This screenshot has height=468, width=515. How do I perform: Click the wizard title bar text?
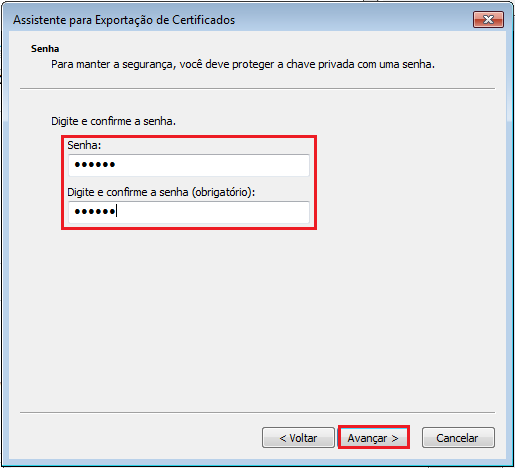coord(124,20)
